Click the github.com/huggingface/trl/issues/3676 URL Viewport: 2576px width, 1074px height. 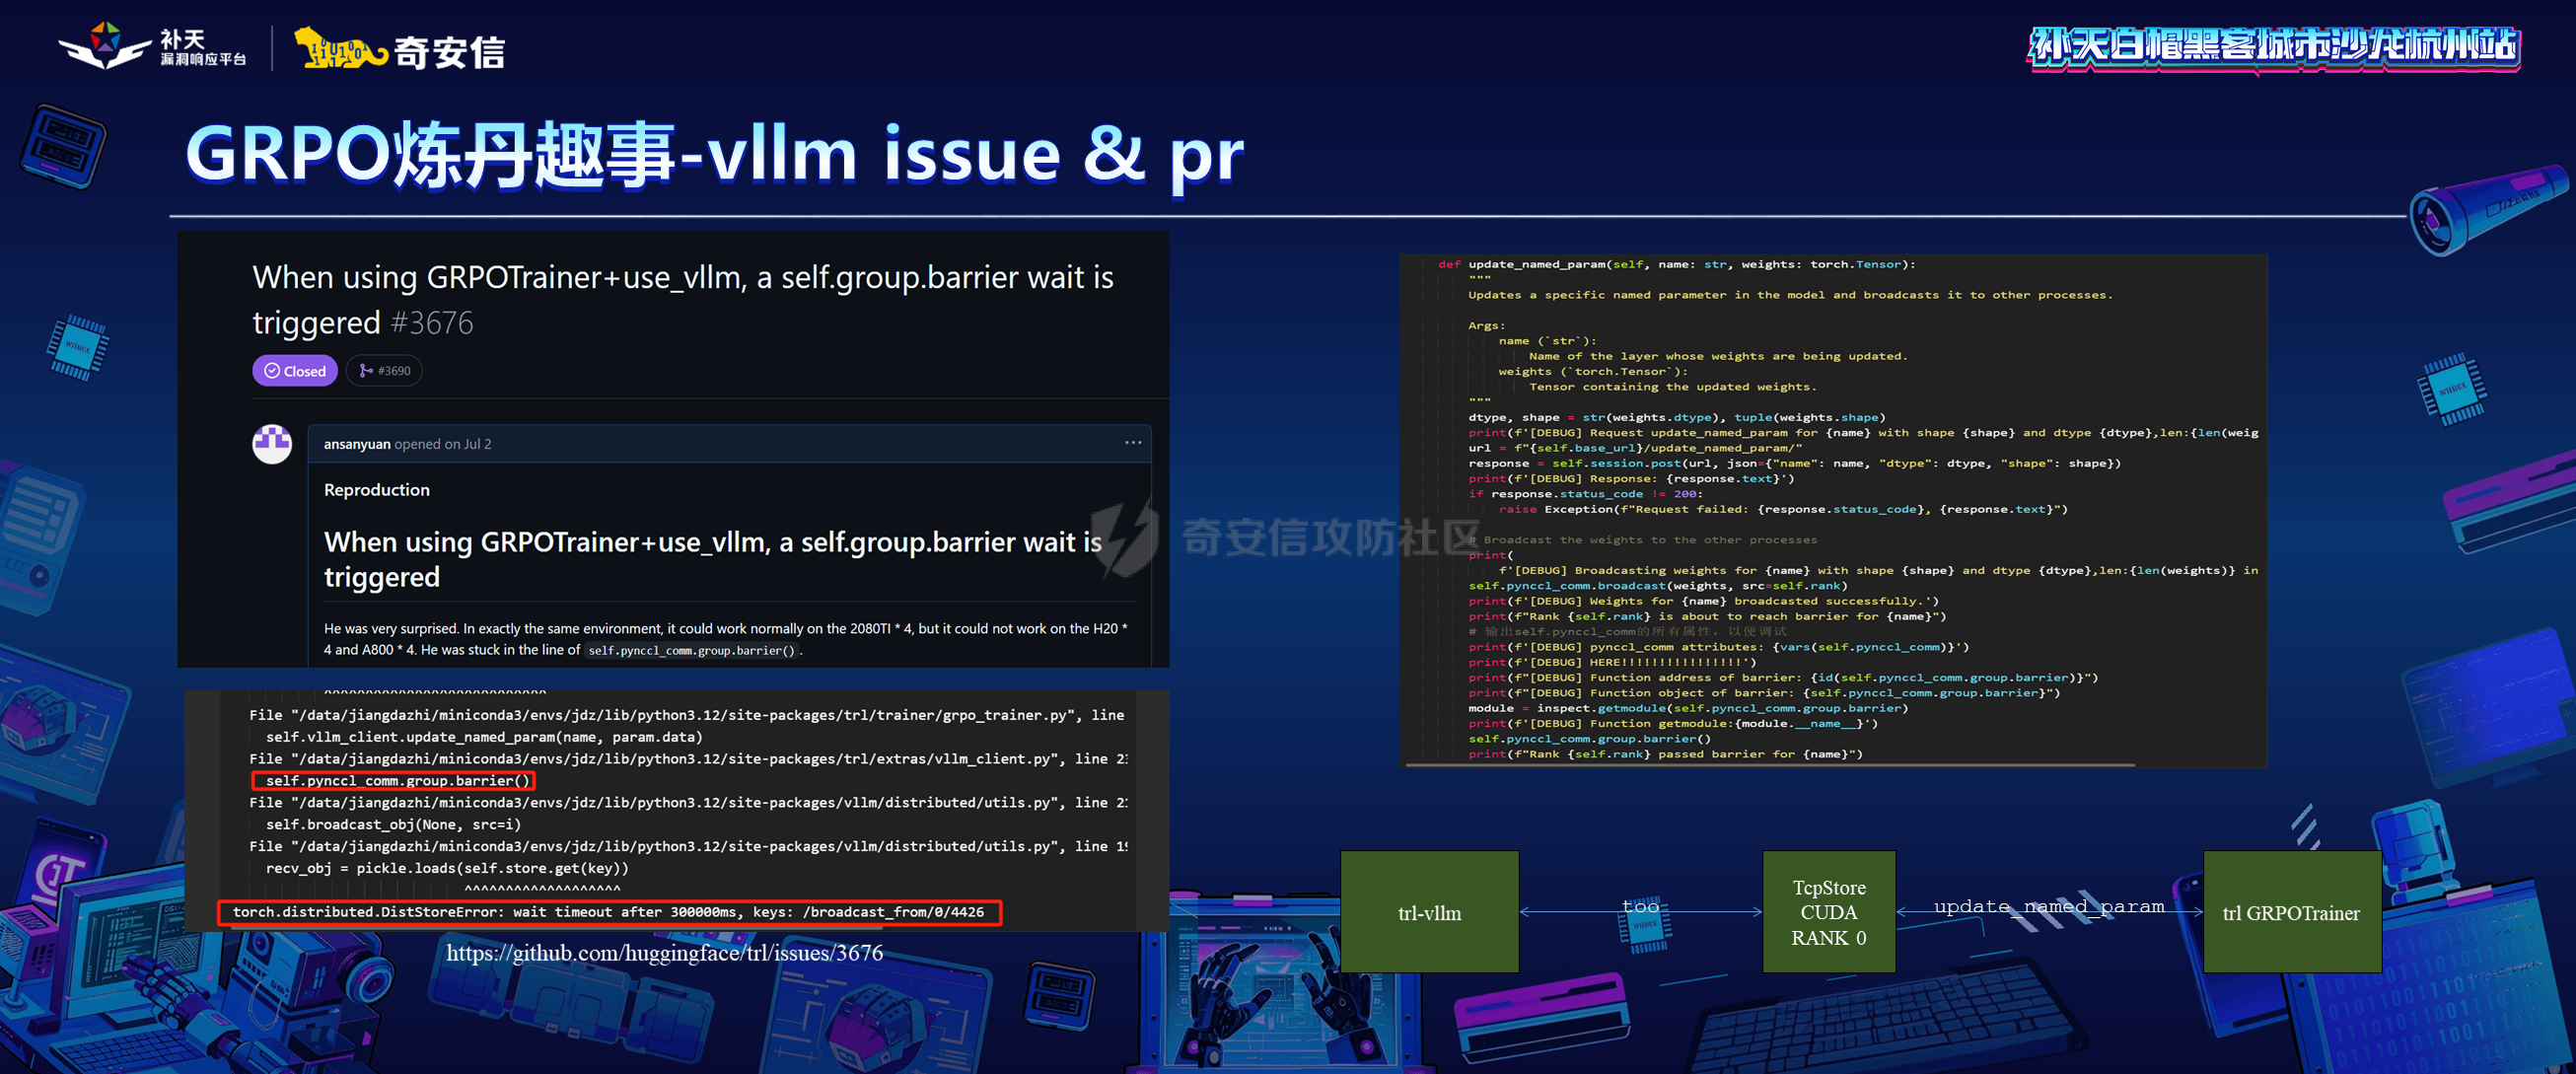click(664, 953)
